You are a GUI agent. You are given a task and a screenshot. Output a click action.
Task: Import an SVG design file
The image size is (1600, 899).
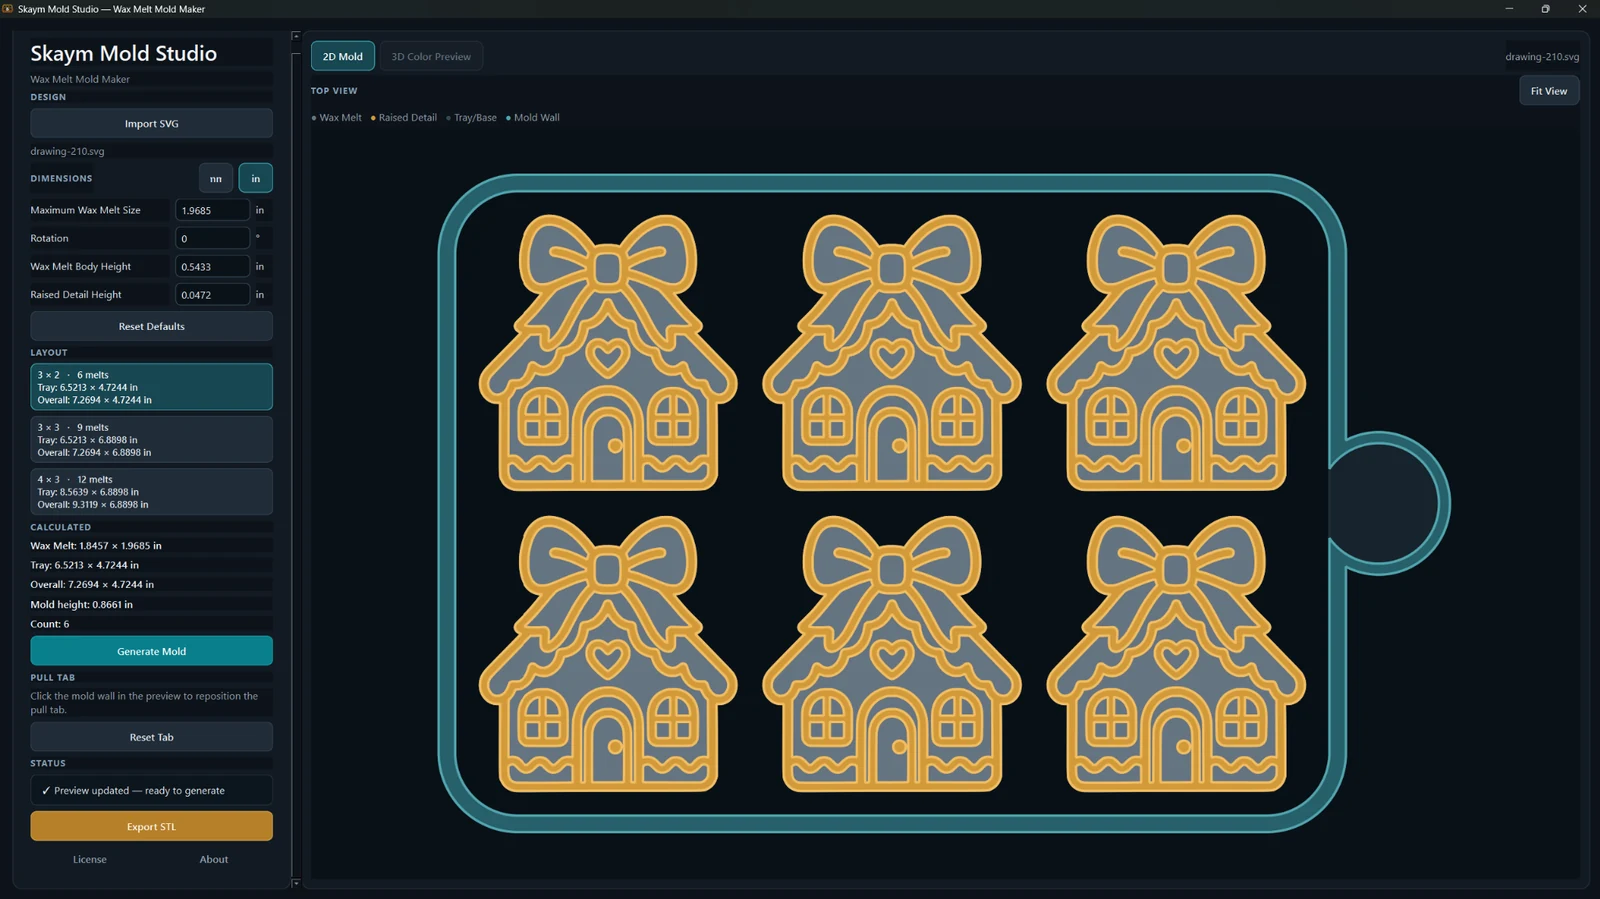click(x=151, y=123)
